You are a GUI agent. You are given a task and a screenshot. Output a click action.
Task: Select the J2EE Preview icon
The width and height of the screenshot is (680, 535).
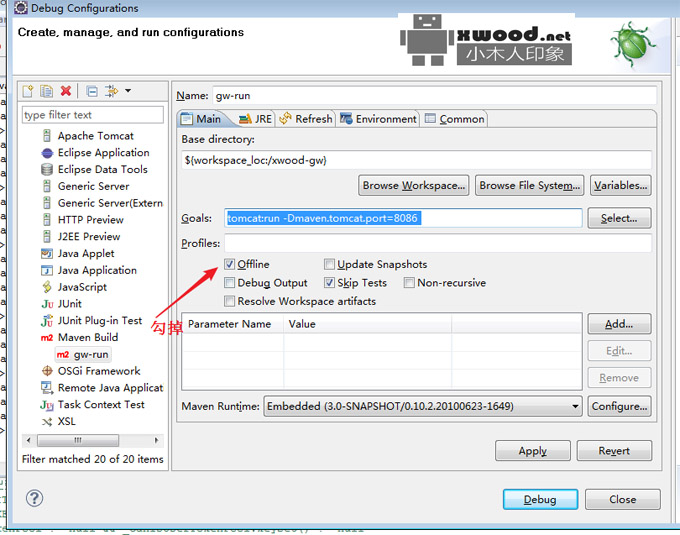coord(47,236)
